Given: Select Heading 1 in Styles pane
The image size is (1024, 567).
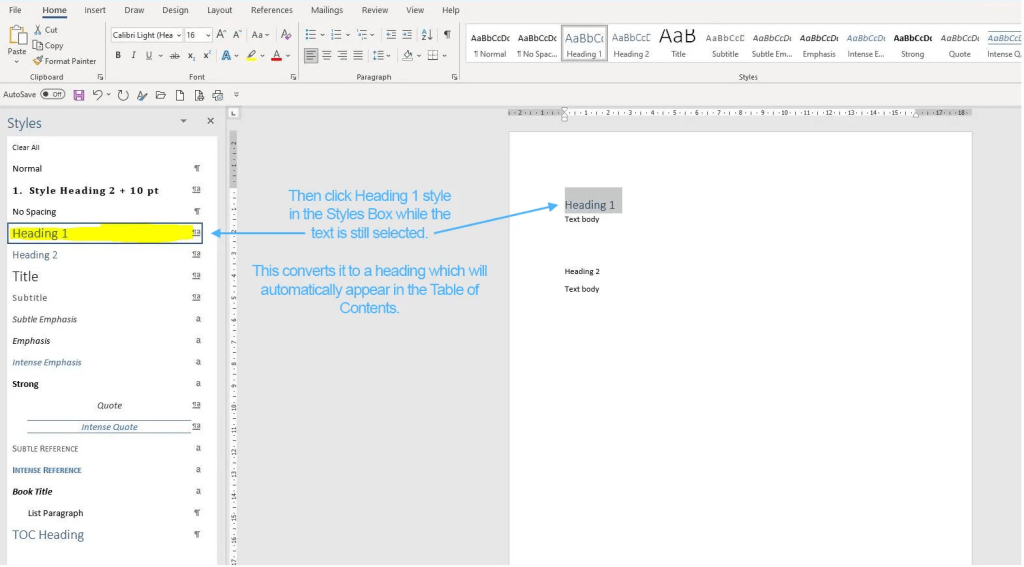Looking at the screenshot, I should [x=105, y=233].
